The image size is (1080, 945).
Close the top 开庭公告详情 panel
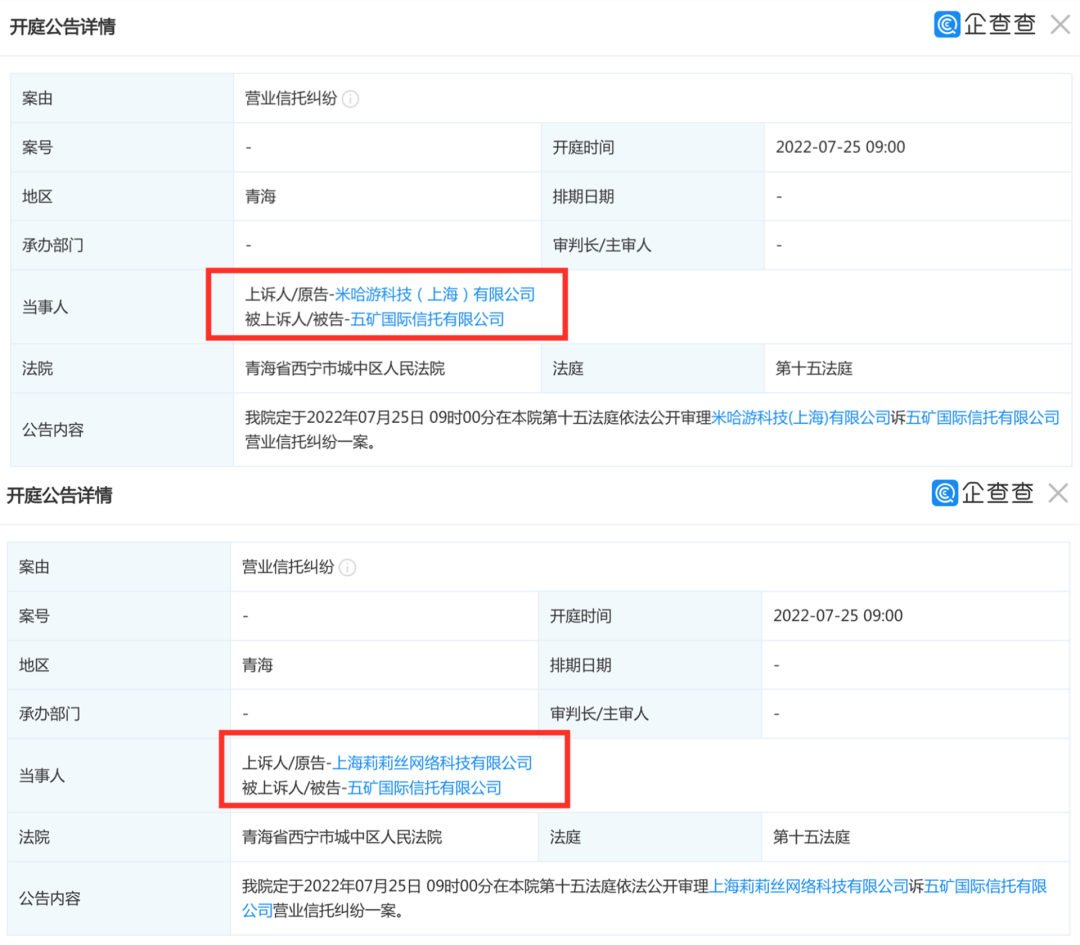pos(1060,25)
